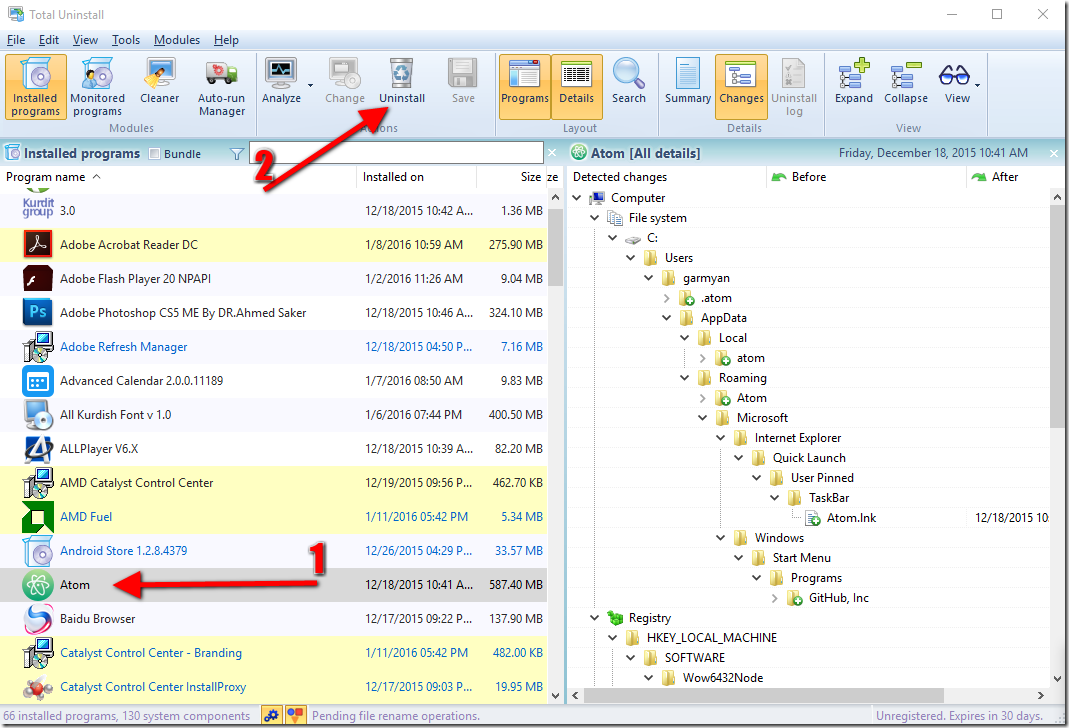Image resolution: width=1069 pixels, height=728 pixels.
Task: Select the ALLPlayer V6.X icon
Action: coord(37,449)
